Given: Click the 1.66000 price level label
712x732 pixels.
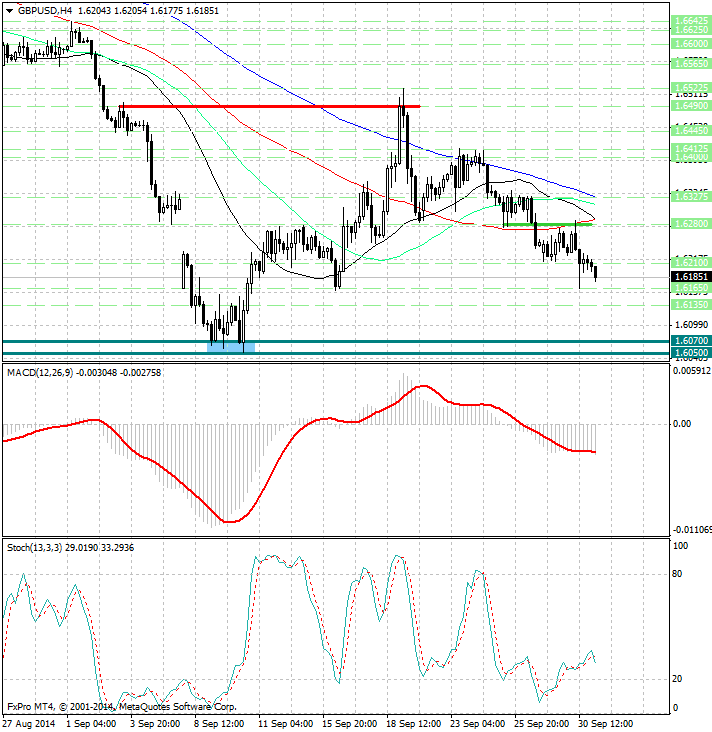Looking at the screenshot, I should (691, 43).
